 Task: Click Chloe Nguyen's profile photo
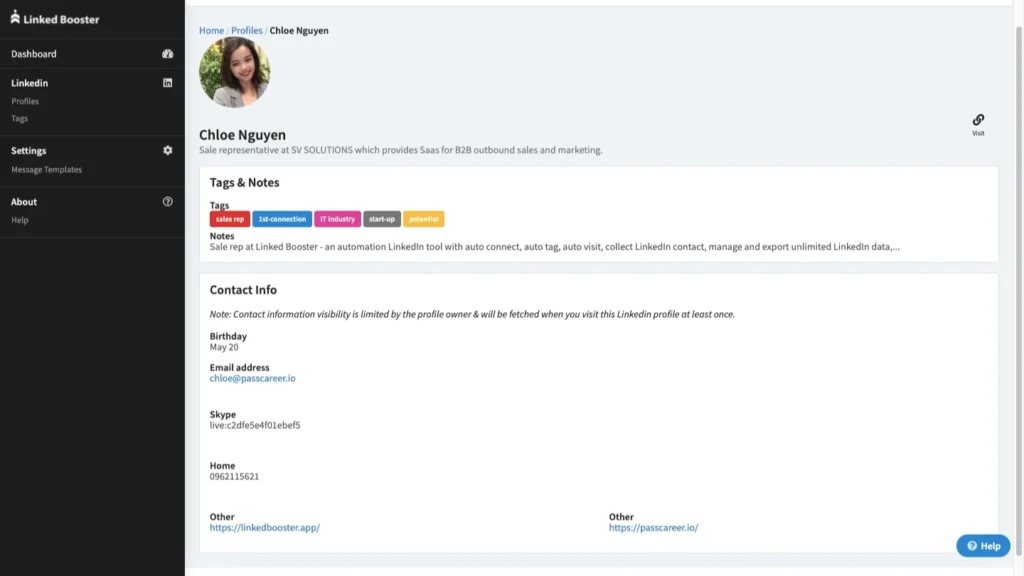click(235, 71)
